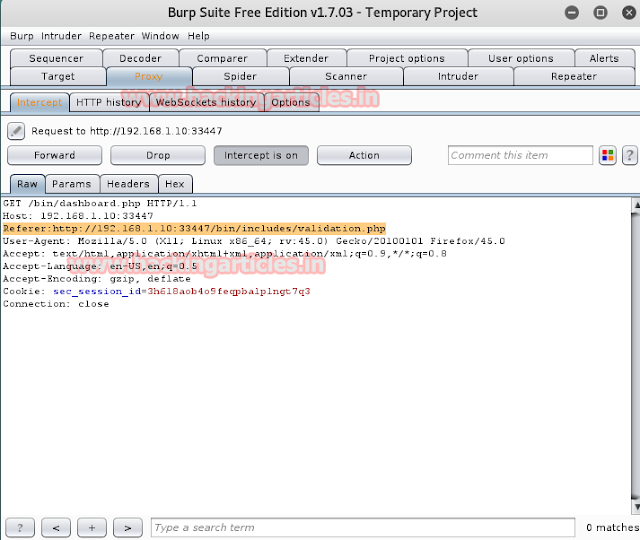
Task: Open the WebSockets history sub-tab
Action: [206, 102]
